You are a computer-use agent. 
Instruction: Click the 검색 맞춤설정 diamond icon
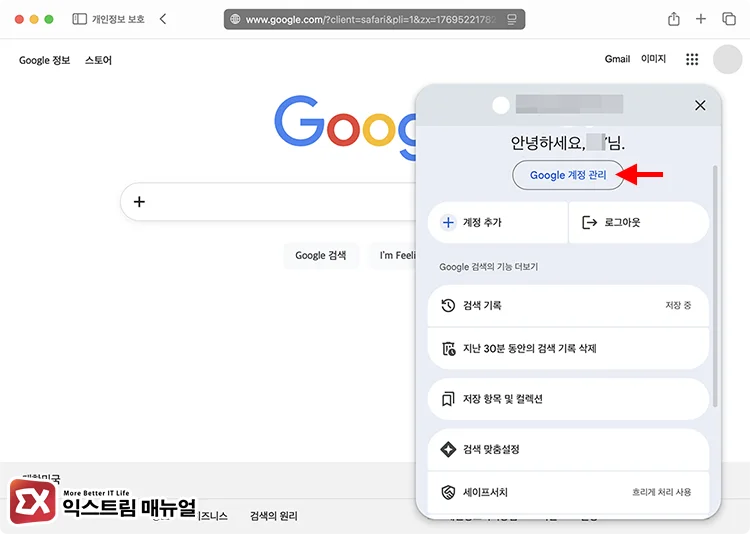pyautogui.click(x=448, y=449)
